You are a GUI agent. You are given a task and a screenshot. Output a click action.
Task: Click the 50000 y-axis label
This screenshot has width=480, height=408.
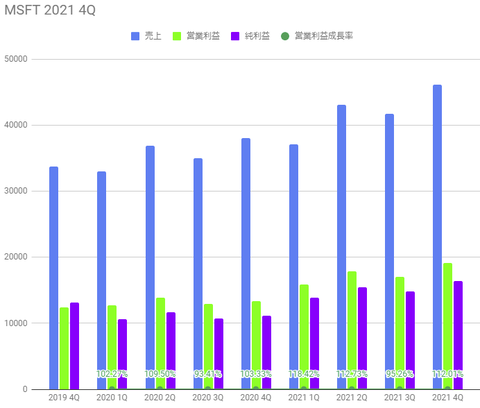(16, 59)
